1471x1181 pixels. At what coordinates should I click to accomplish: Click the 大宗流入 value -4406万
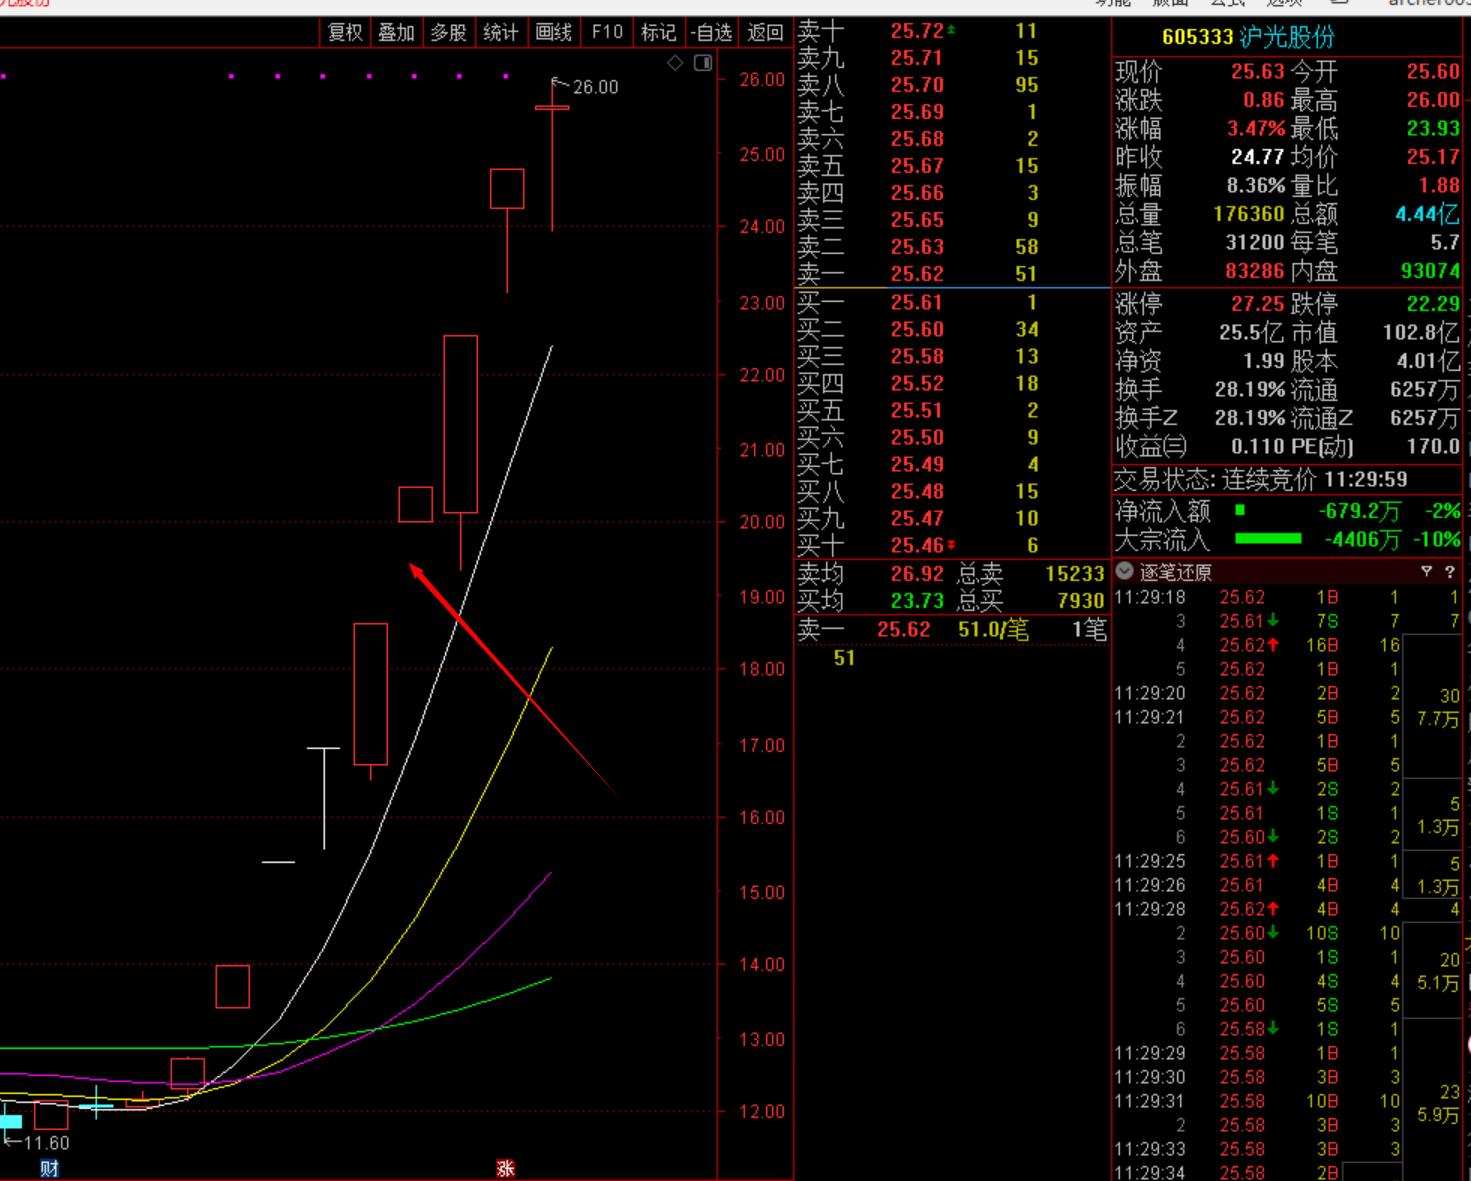pyautogui.click(x=1362, y=540)
